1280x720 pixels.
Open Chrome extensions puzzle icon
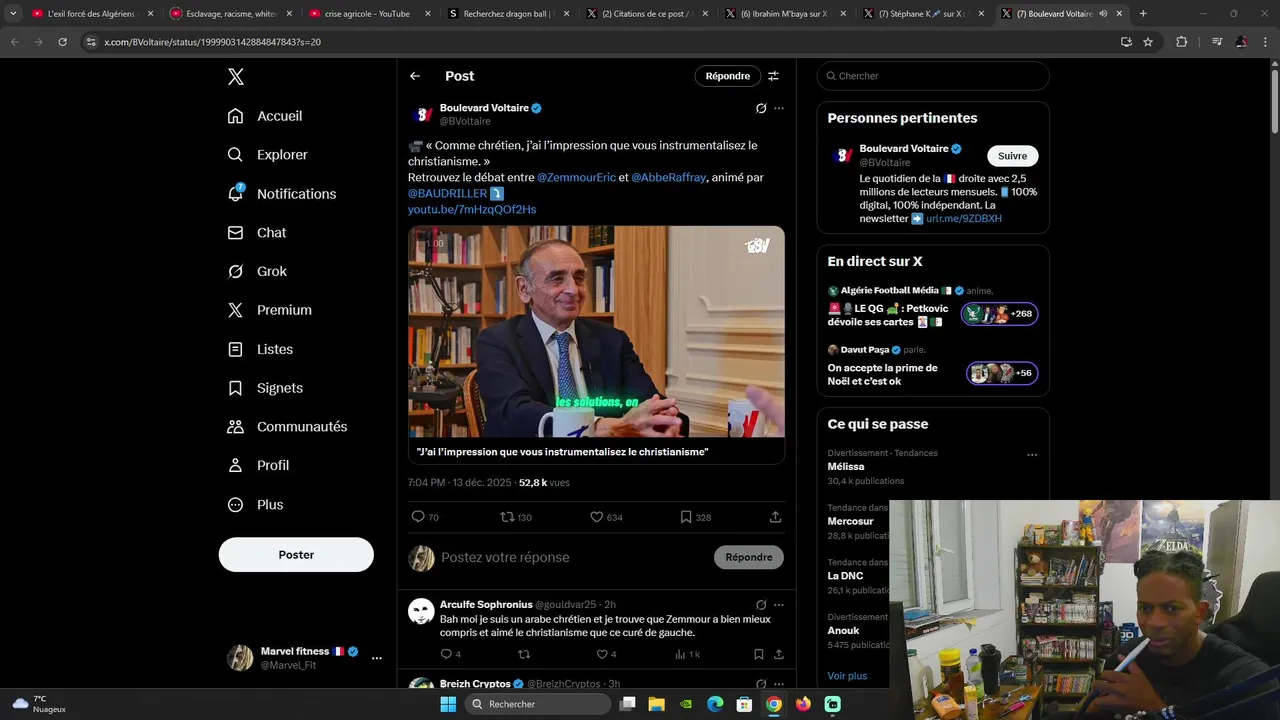[1182, 42]
